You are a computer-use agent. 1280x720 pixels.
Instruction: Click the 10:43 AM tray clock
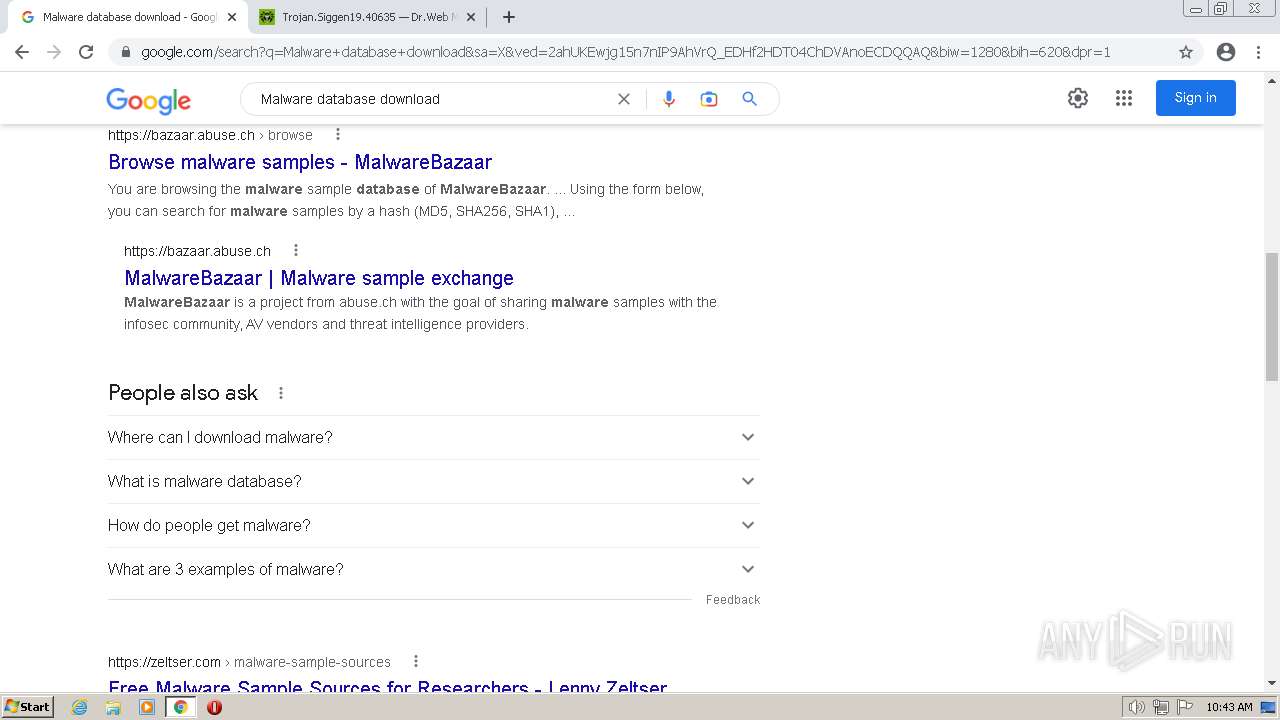(1229, 707)
